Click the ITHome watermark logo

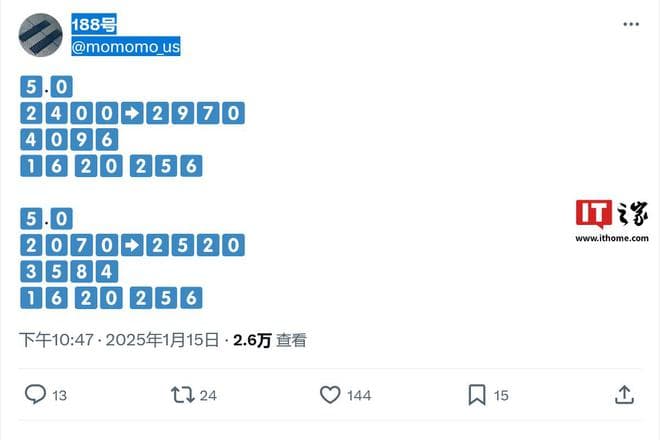point(611,214)
